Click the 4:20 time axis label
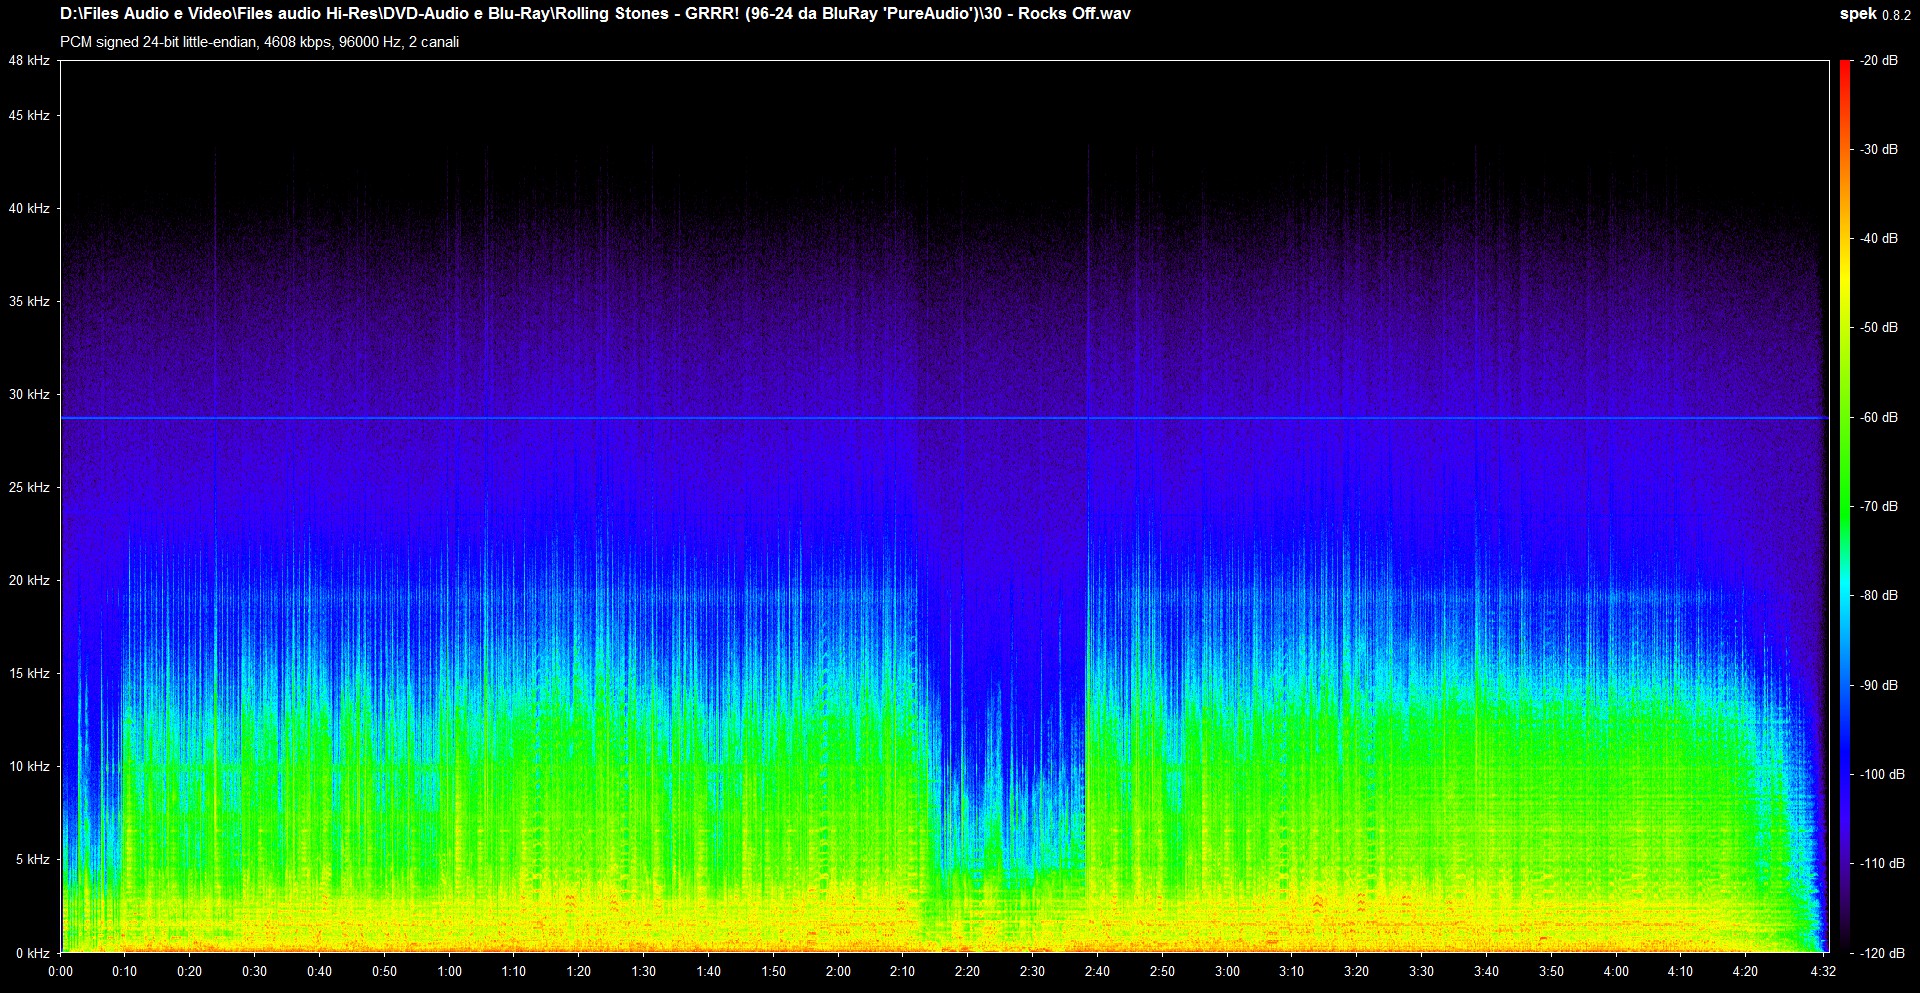 (1745, 972)
